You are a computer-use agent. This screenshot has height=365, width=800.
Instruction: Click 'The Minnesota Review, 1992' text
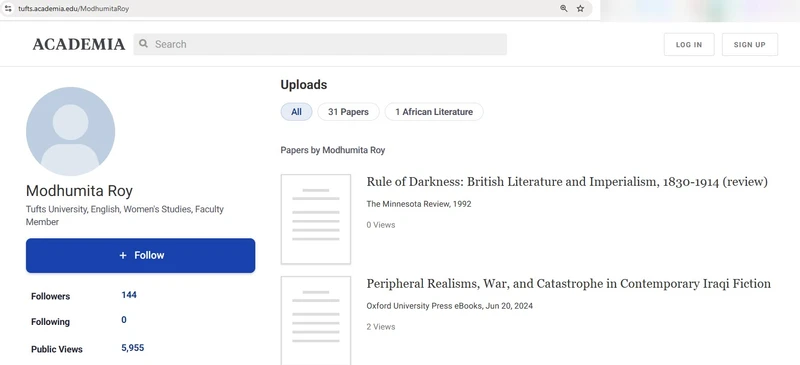click(419, 204)
